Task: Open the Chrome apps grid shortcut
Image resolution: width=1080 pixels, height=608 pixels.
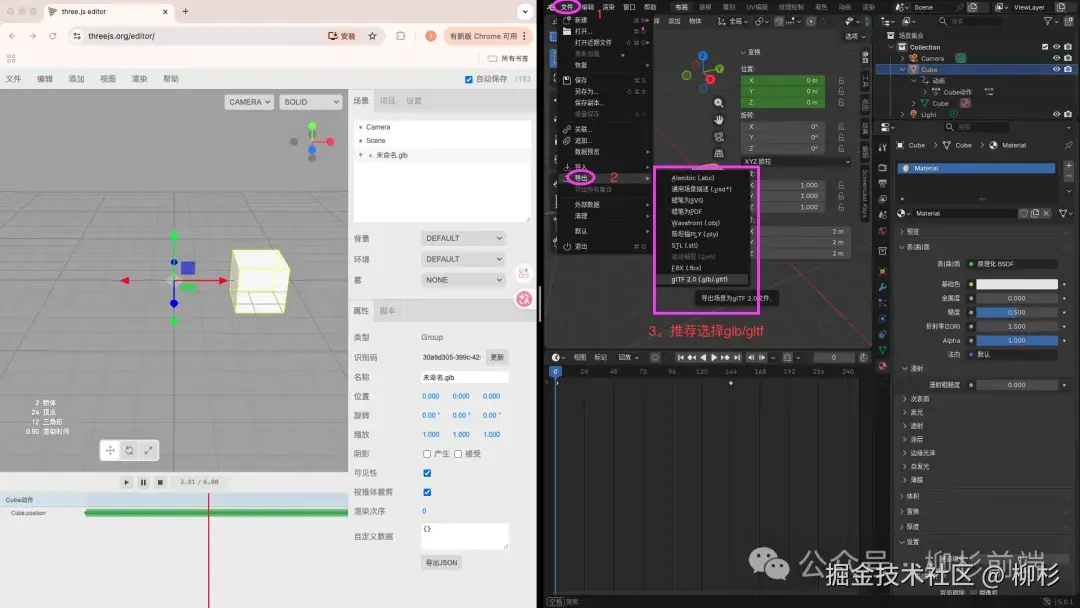Action: [x=11, y=59]
